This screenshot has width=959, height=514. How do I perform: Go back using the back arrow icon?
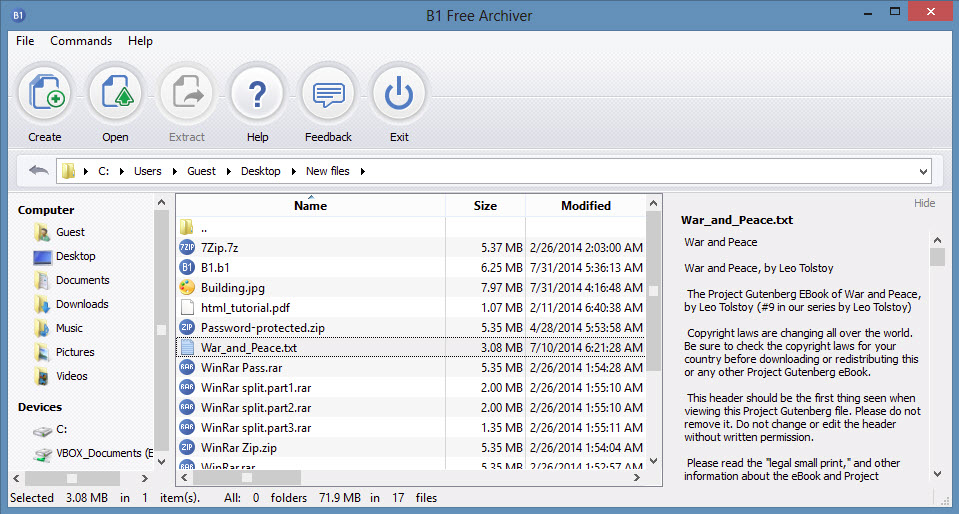(39, 171)
